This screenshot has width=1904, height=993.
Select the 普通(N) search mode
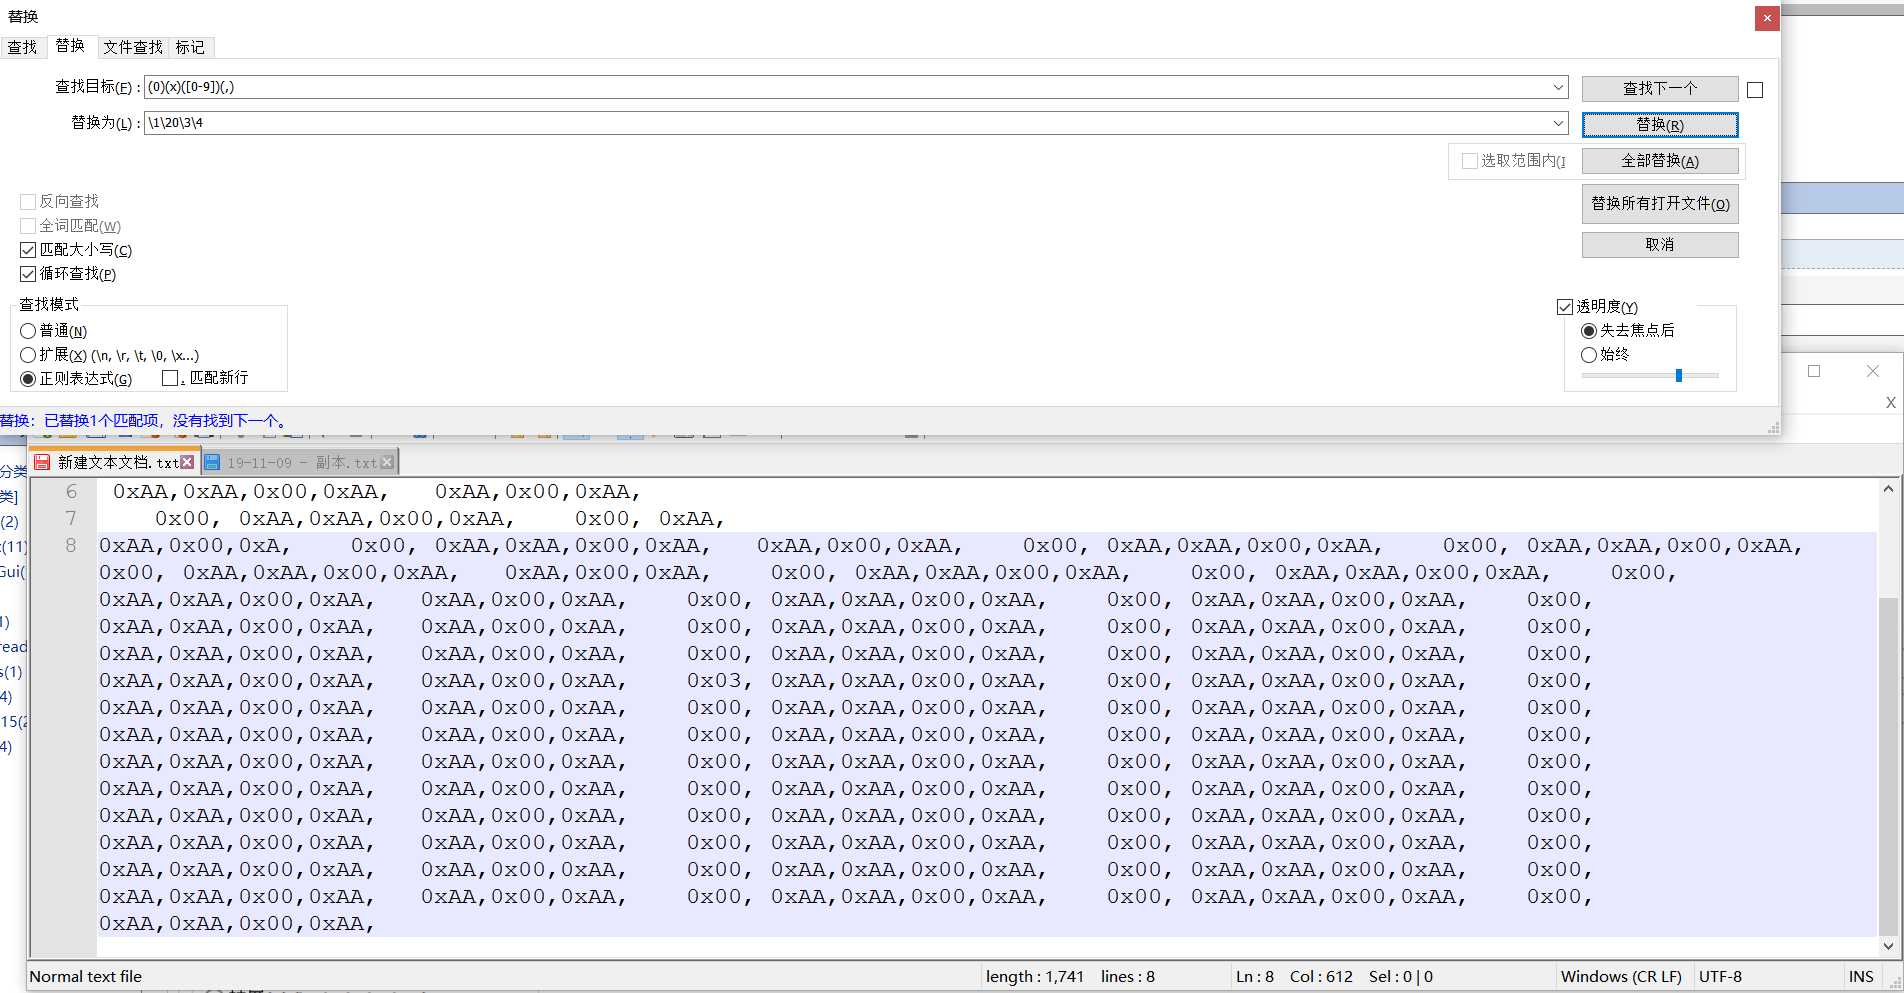pos(28,331)
